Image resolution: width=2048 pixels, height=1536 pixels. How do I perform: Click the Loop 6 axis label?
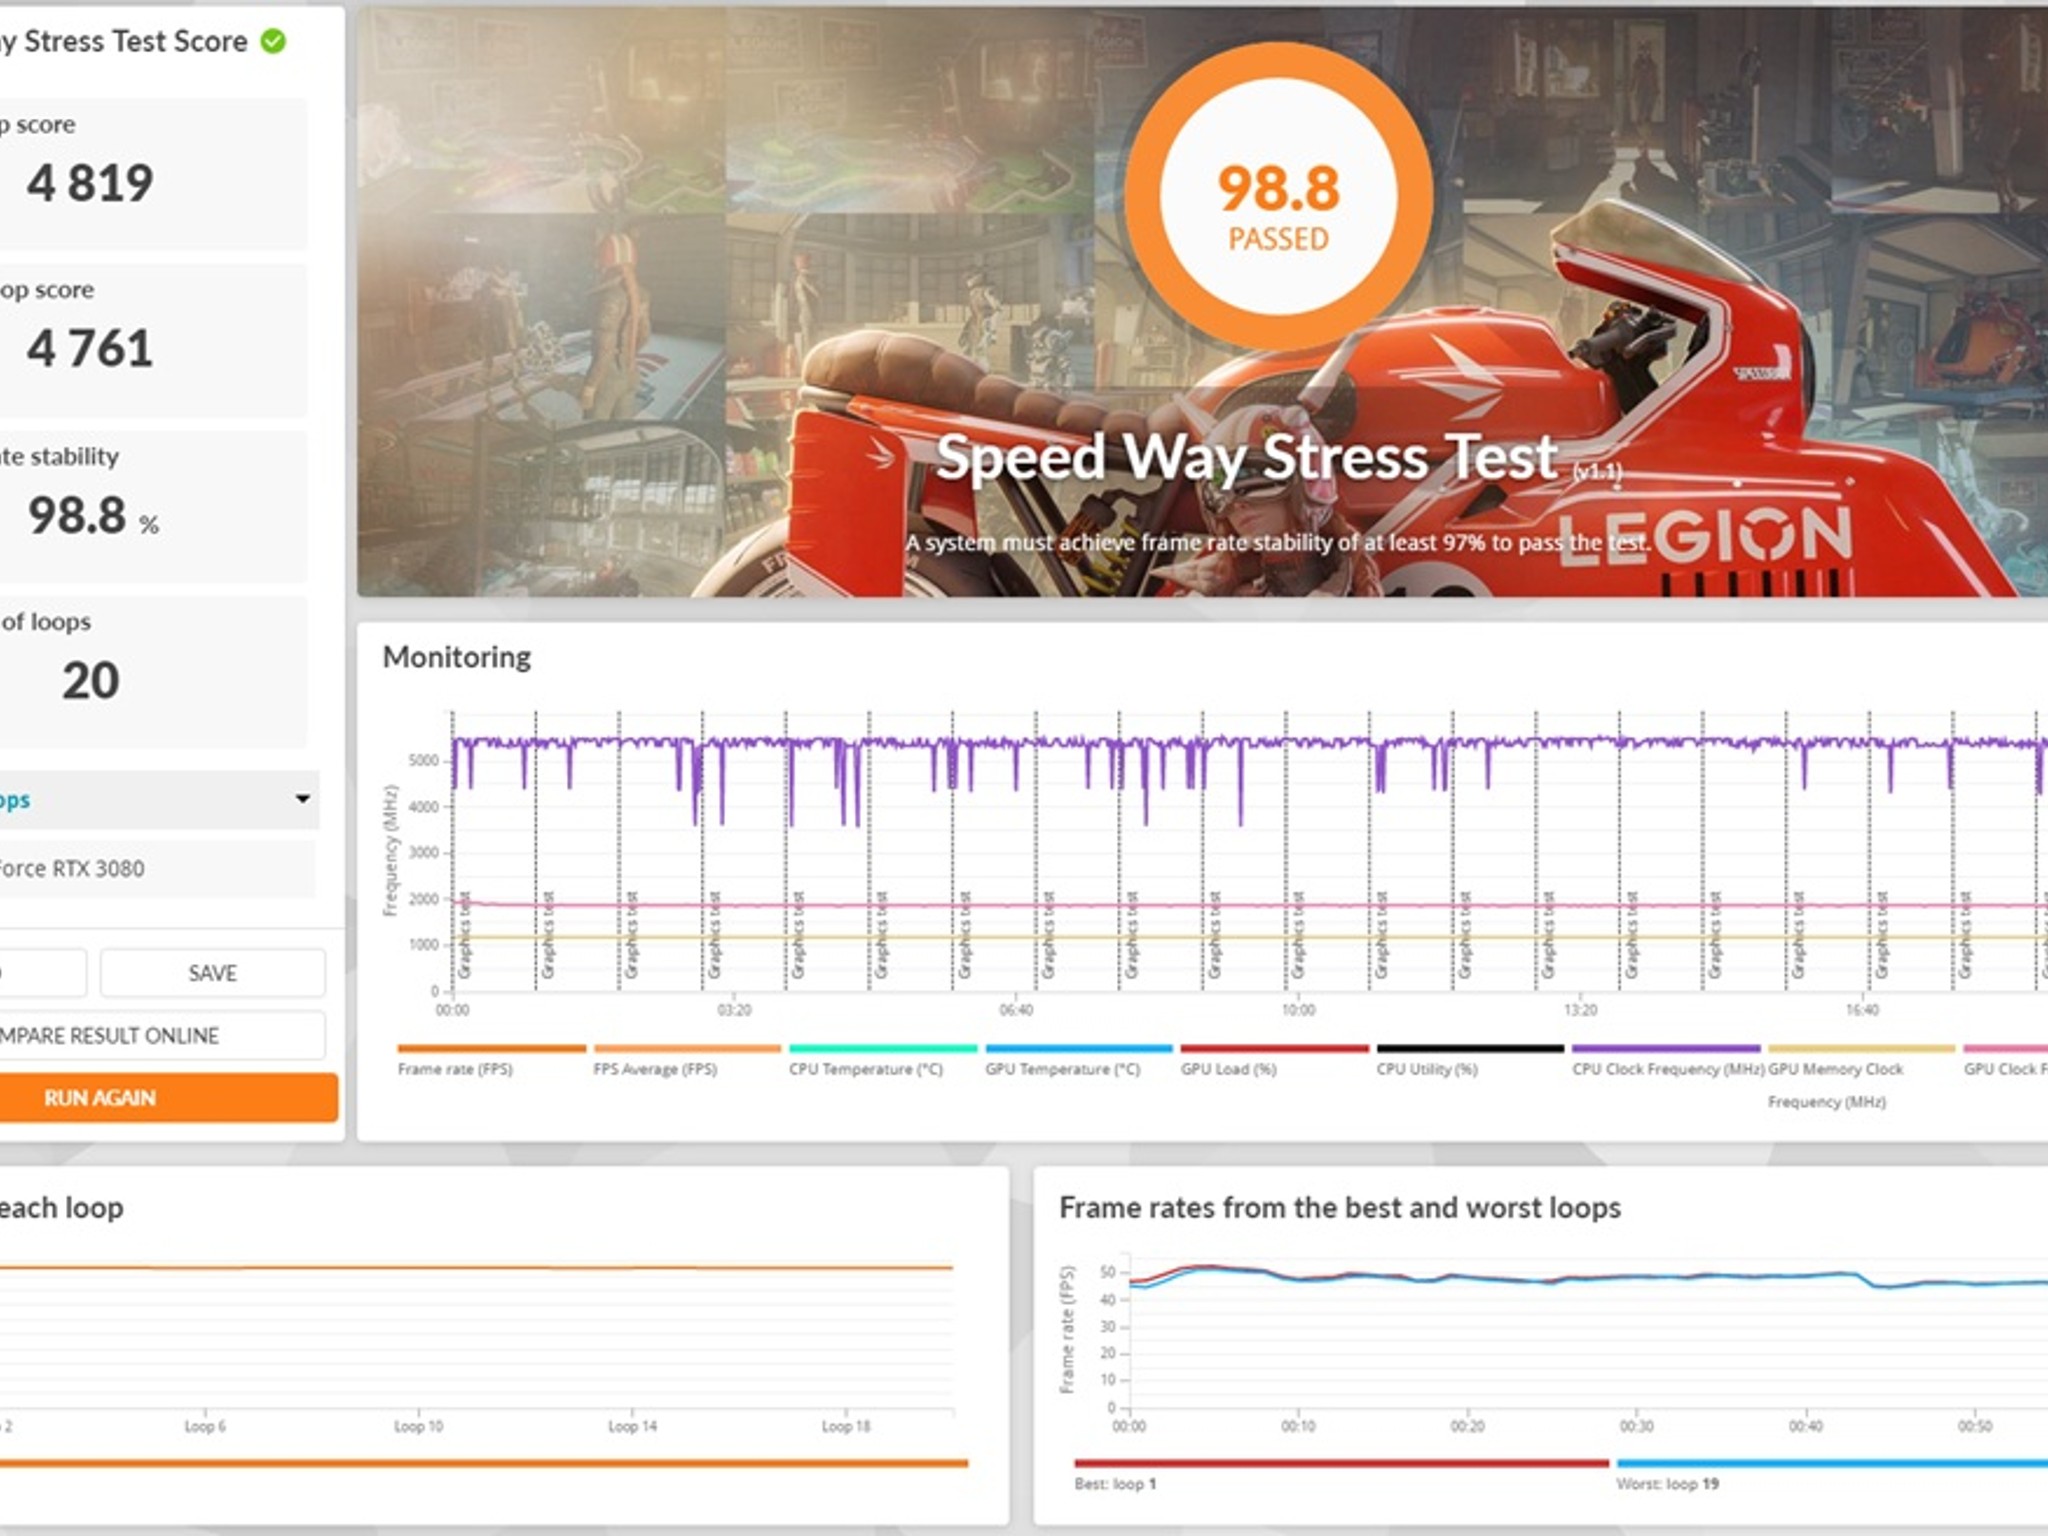(205, 1426)
